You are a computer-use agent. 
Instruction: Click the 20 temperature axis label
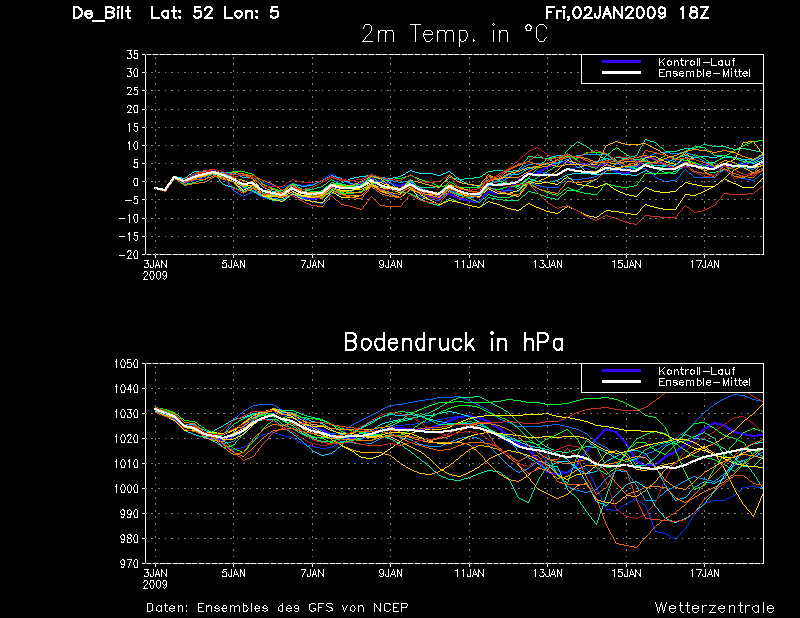pyautogui.click(x=133, y=109)
